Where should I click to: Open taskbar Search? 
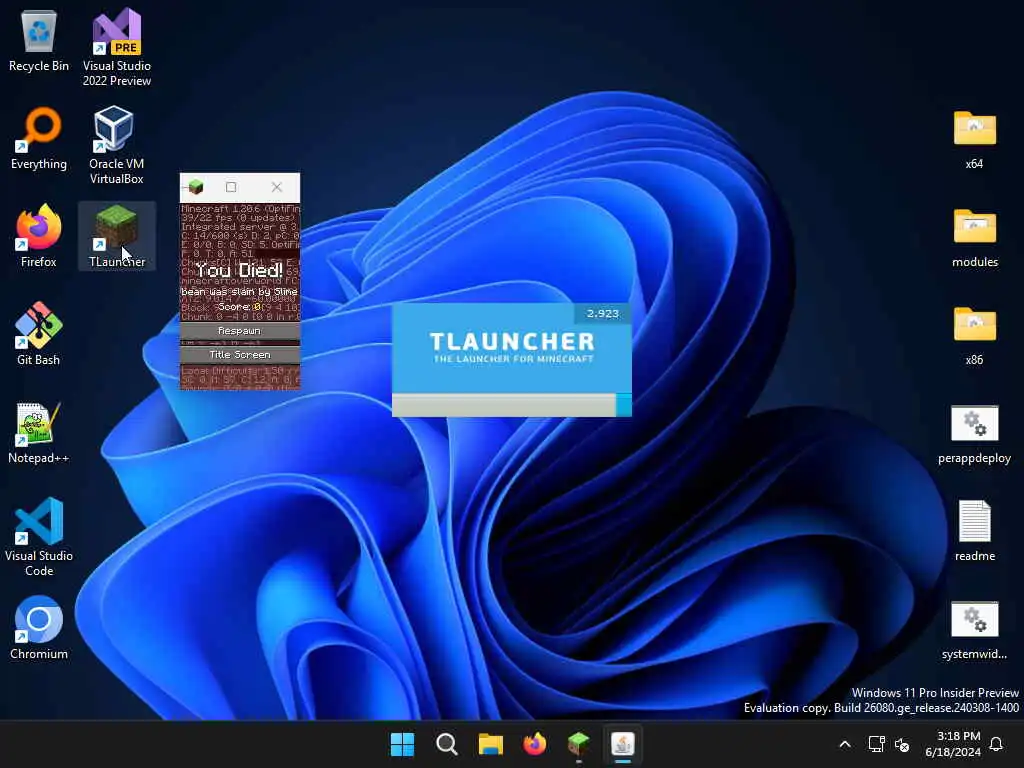coord(447,744)
